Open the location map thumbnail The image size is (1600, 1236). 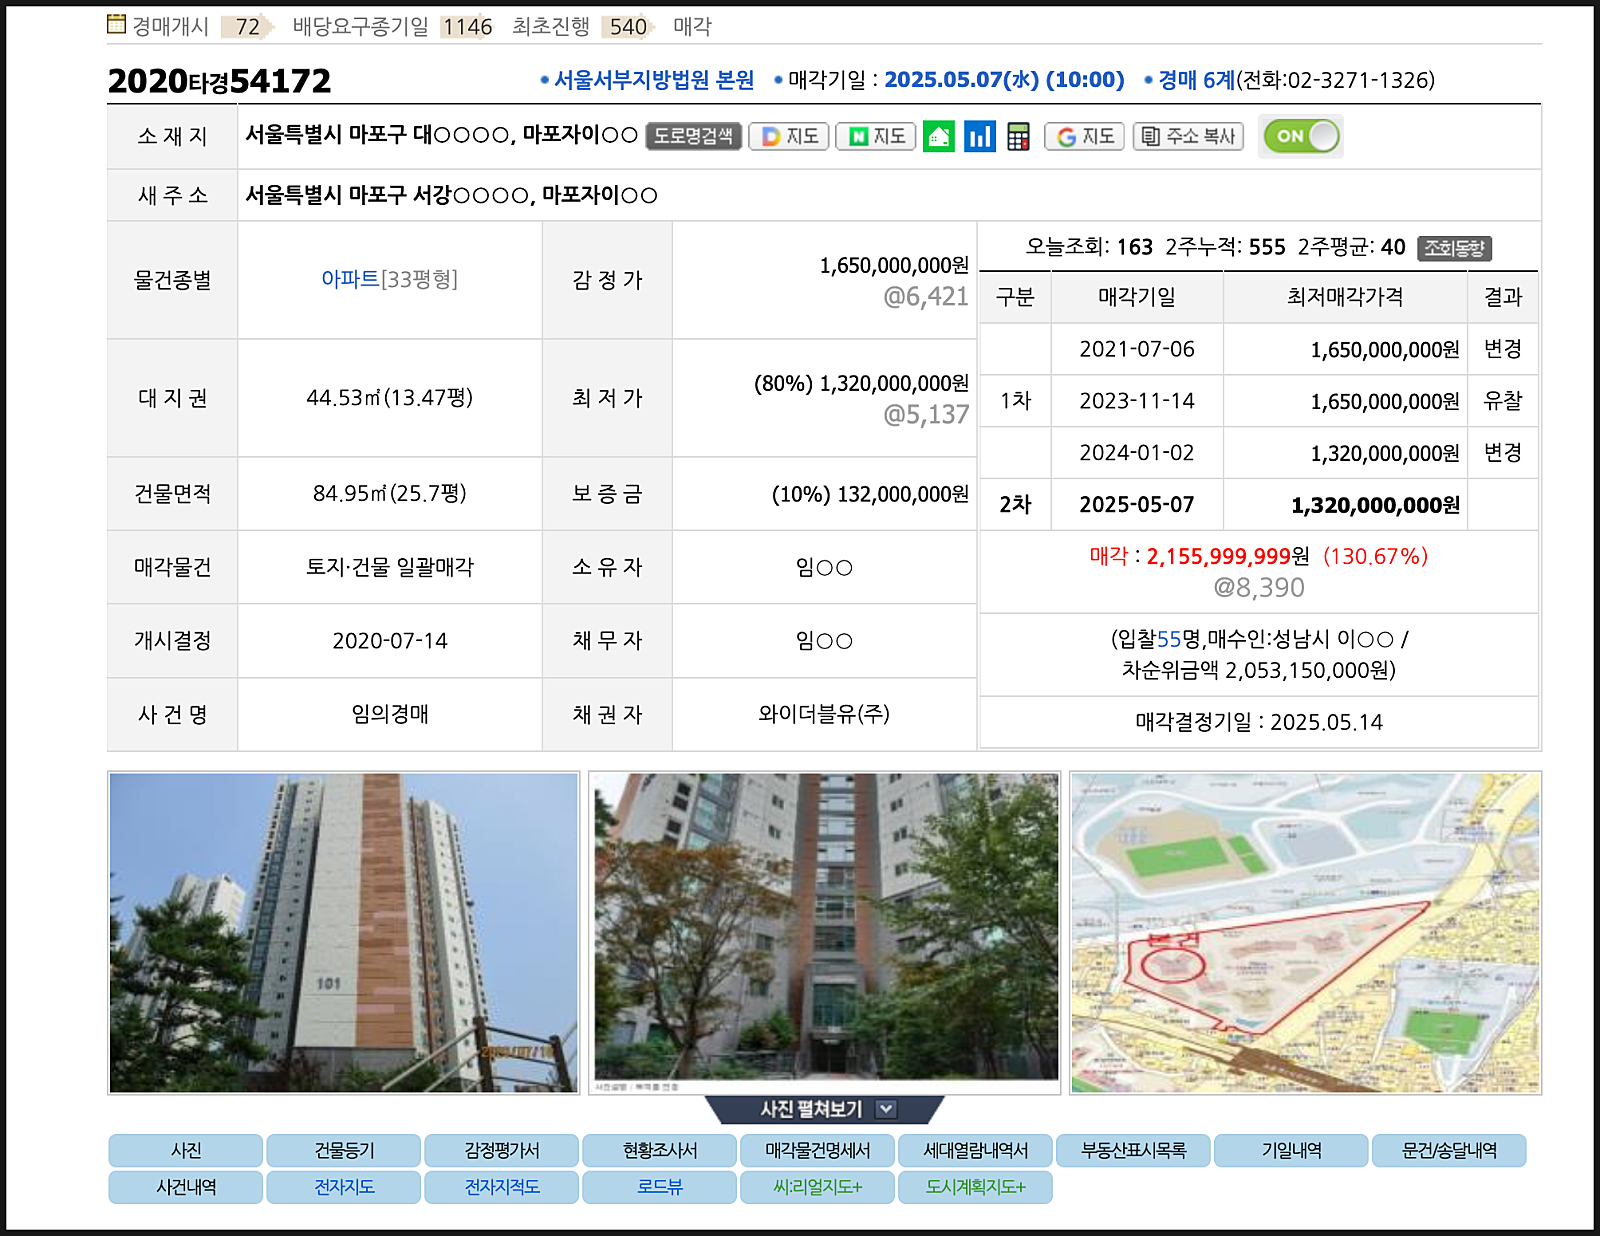coord(1305,933)
